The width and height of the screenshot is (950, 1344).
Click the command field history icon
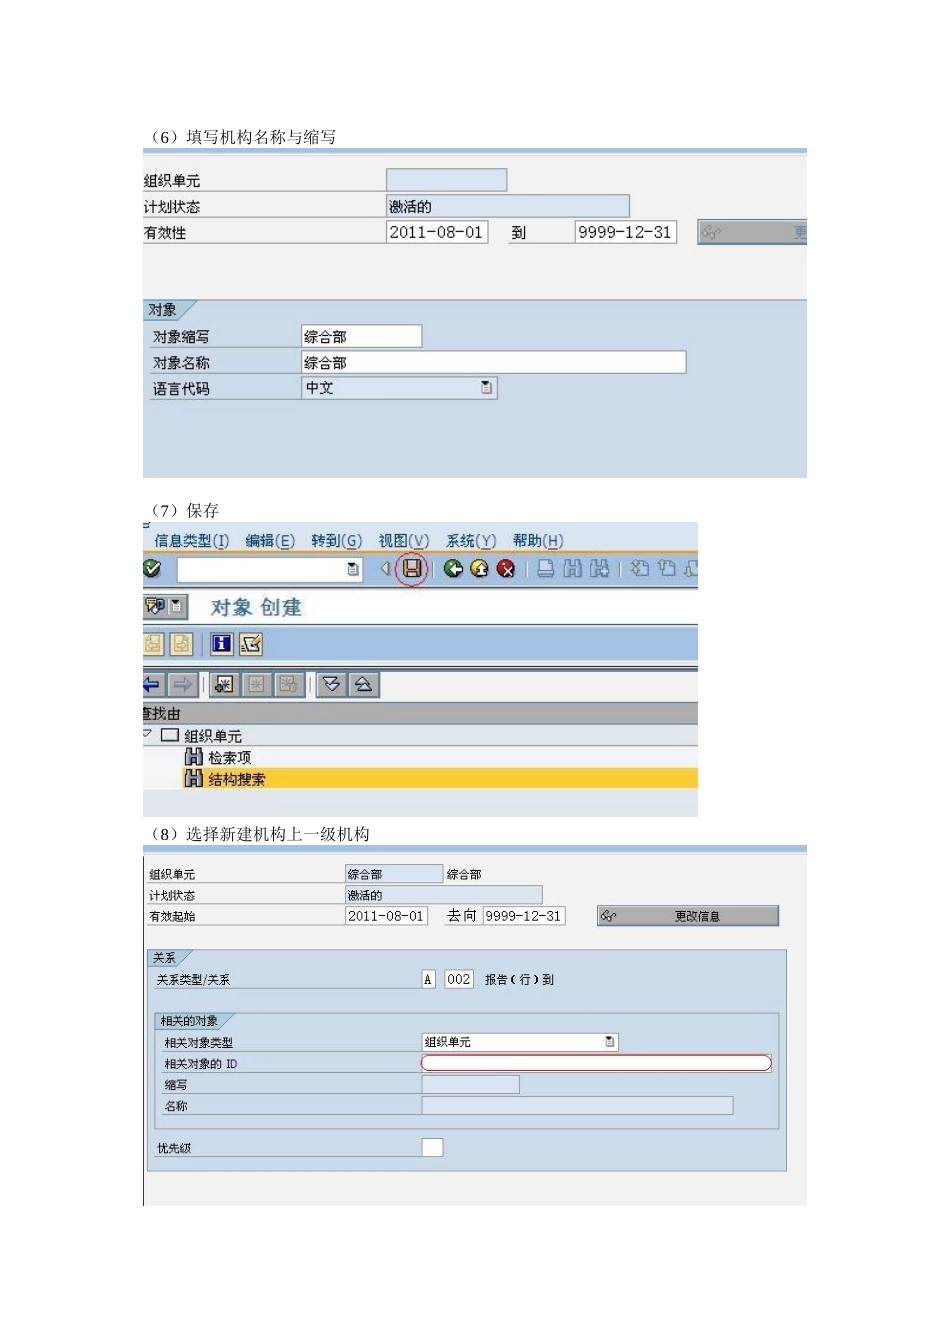click(353, 569)
